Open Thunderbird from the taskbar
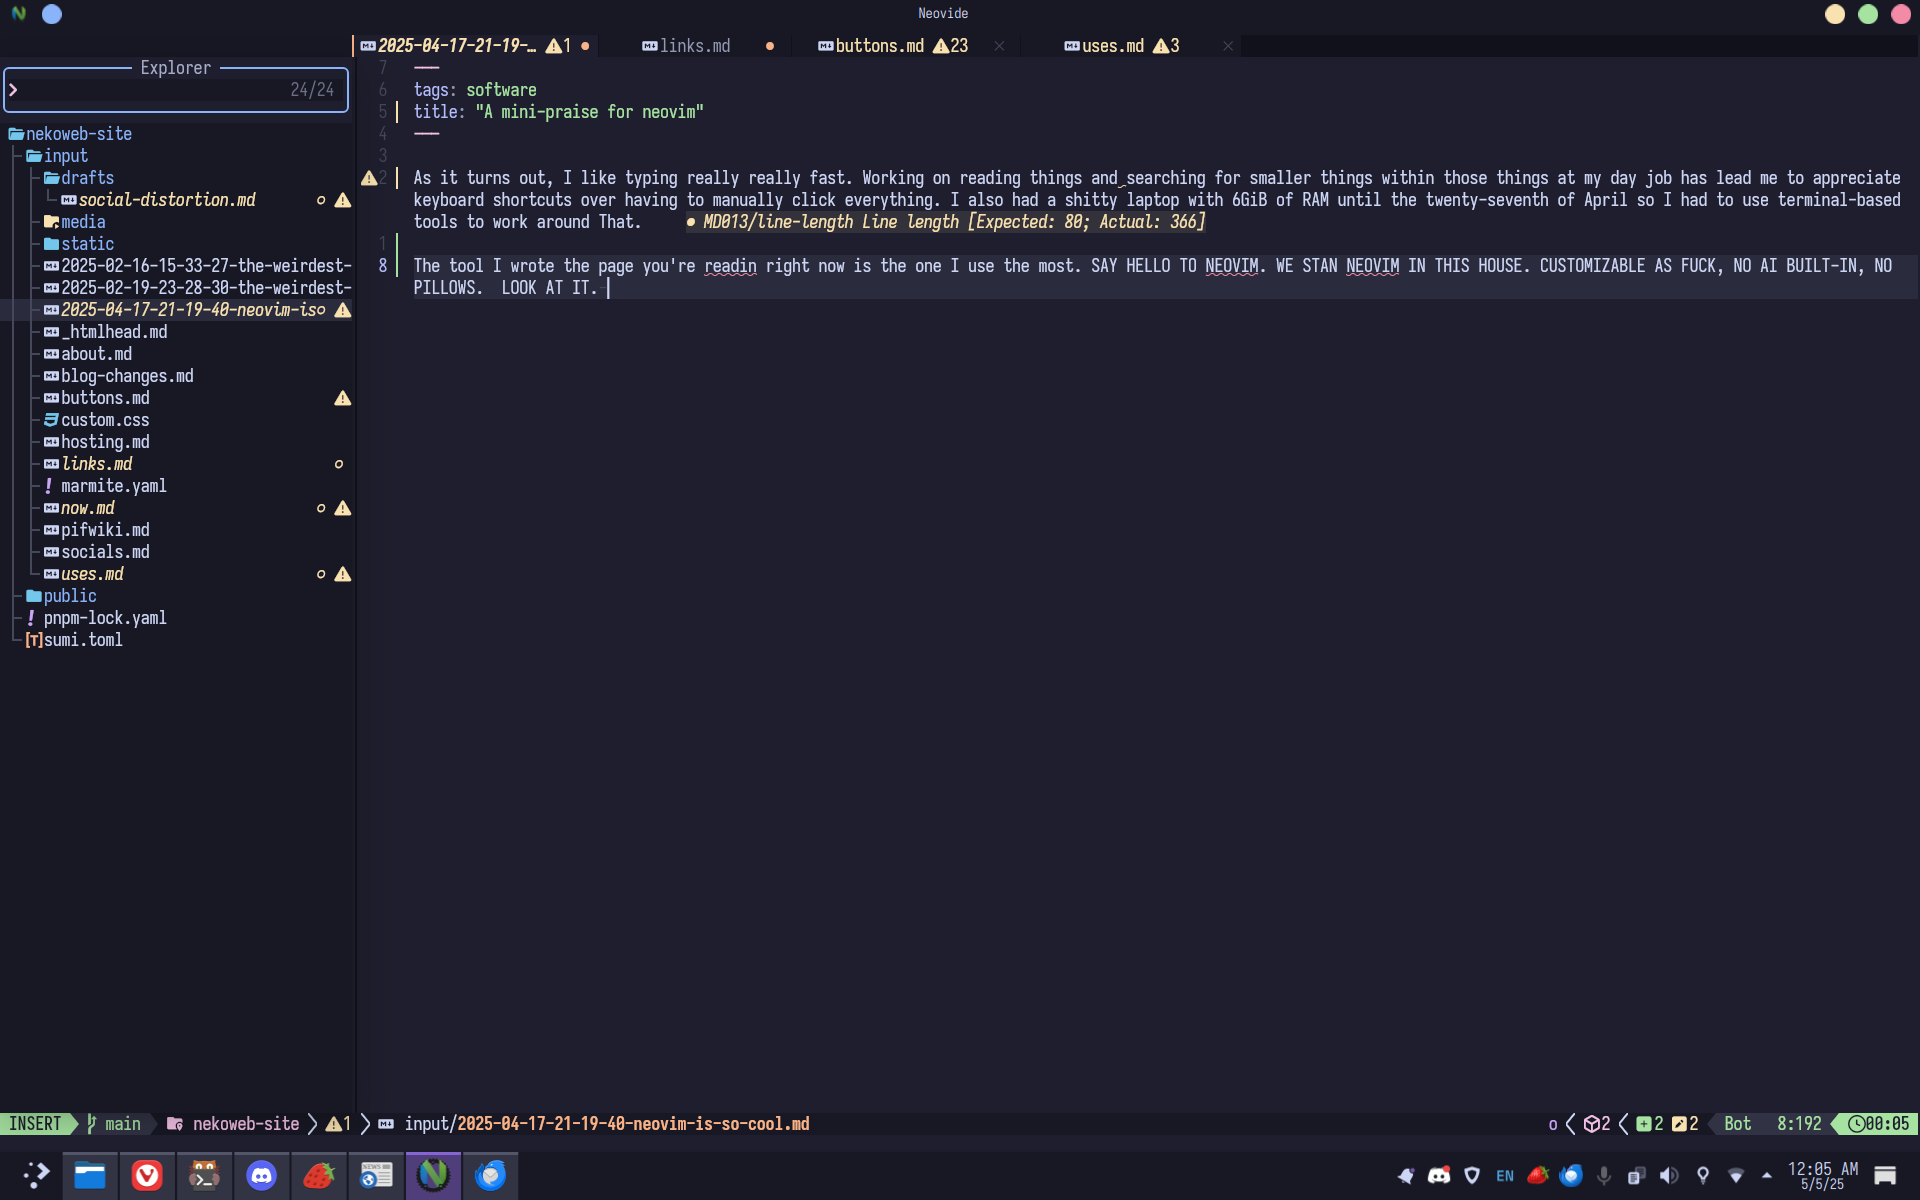 tap(490, 1175)
